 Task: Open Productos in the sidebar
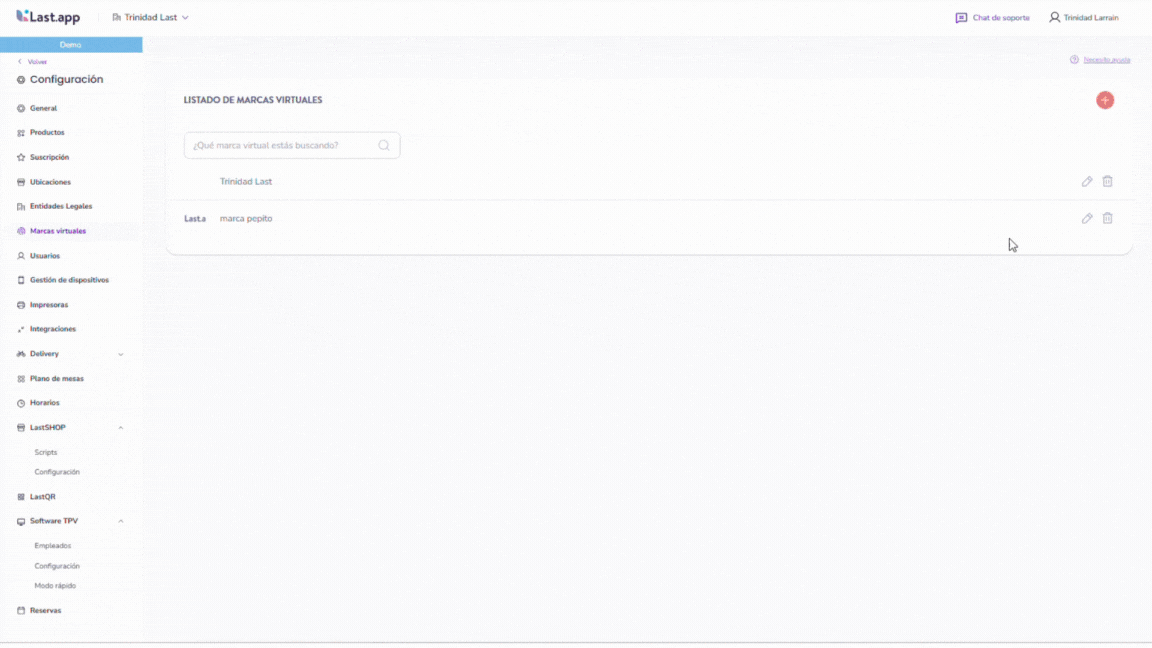point(47,133)
